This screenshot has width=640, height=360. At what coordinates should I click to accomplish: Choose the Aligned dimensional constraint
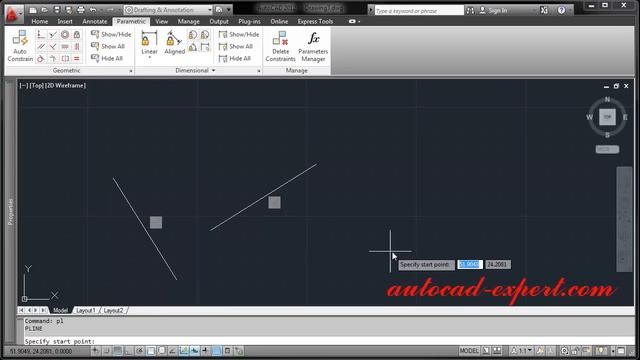pos(174,42)
